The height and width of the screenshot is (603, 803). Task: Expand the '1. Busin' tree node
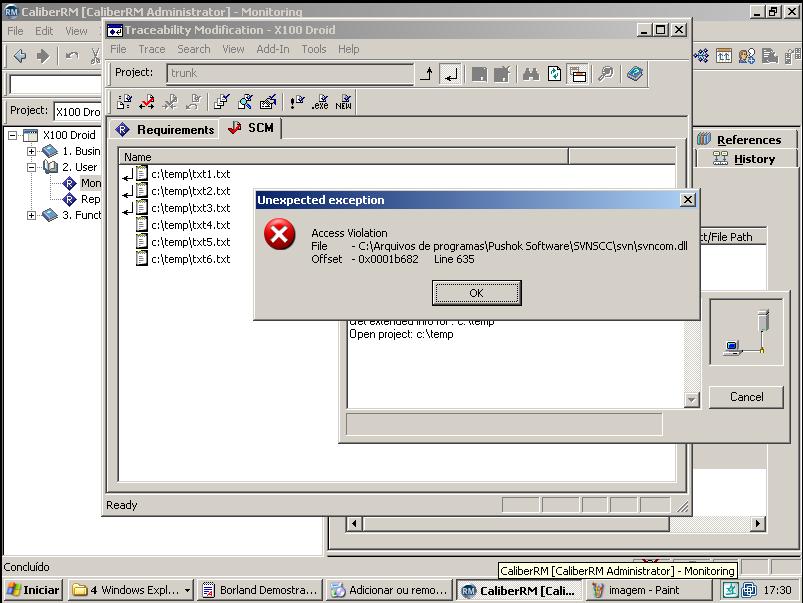[31, 152]
